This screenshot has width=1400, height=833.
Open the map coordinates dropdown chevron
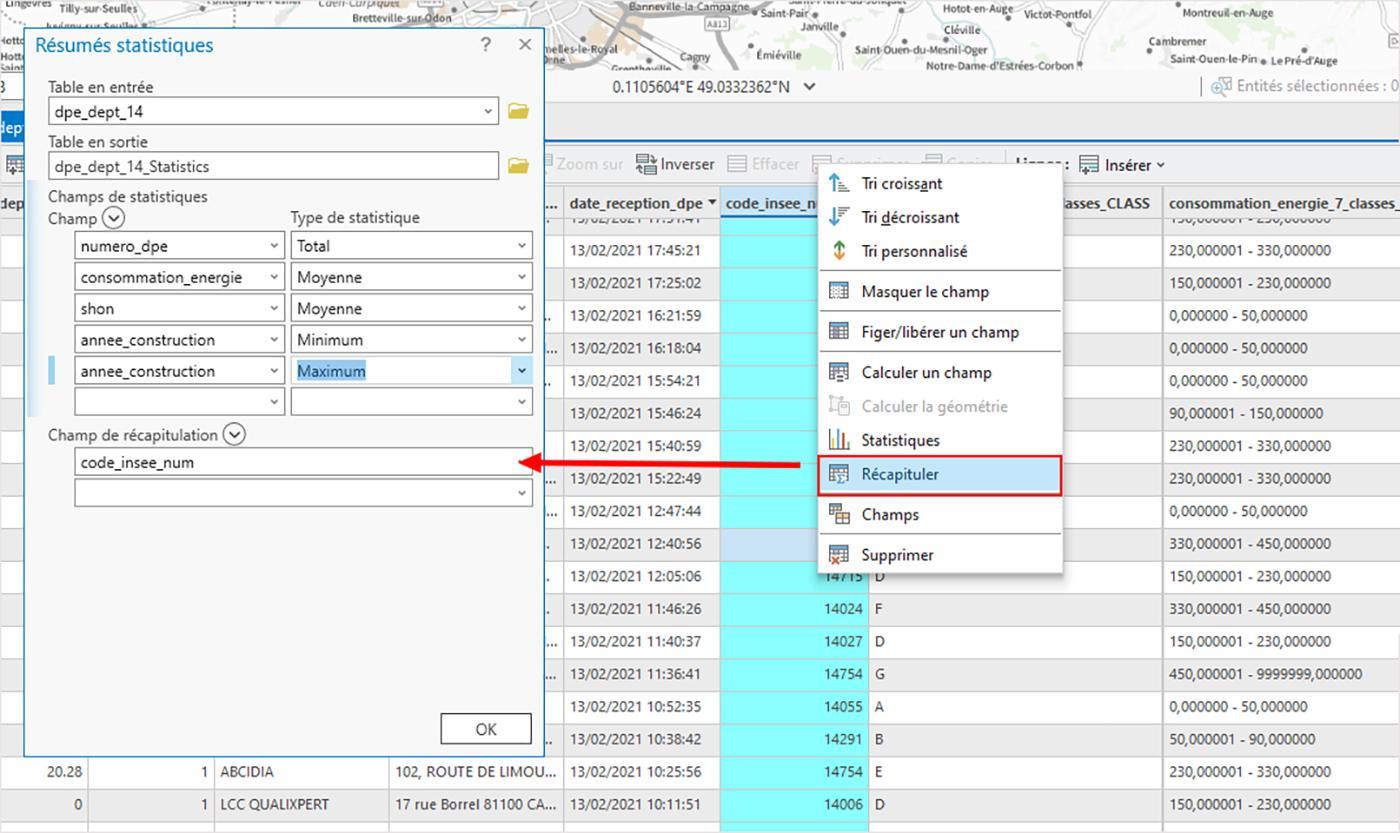pyautogui.click(x=810, y=87)
